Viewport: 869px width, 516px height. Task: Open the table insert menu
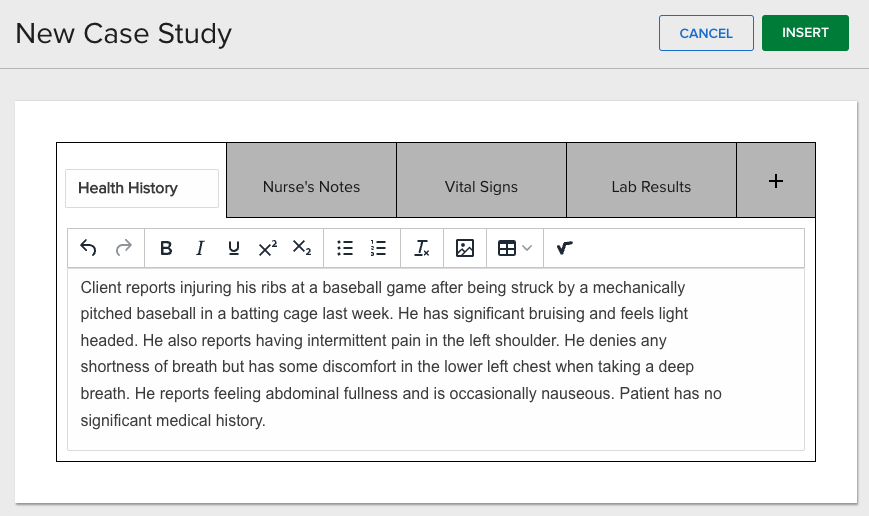click(x=507, y=248)
